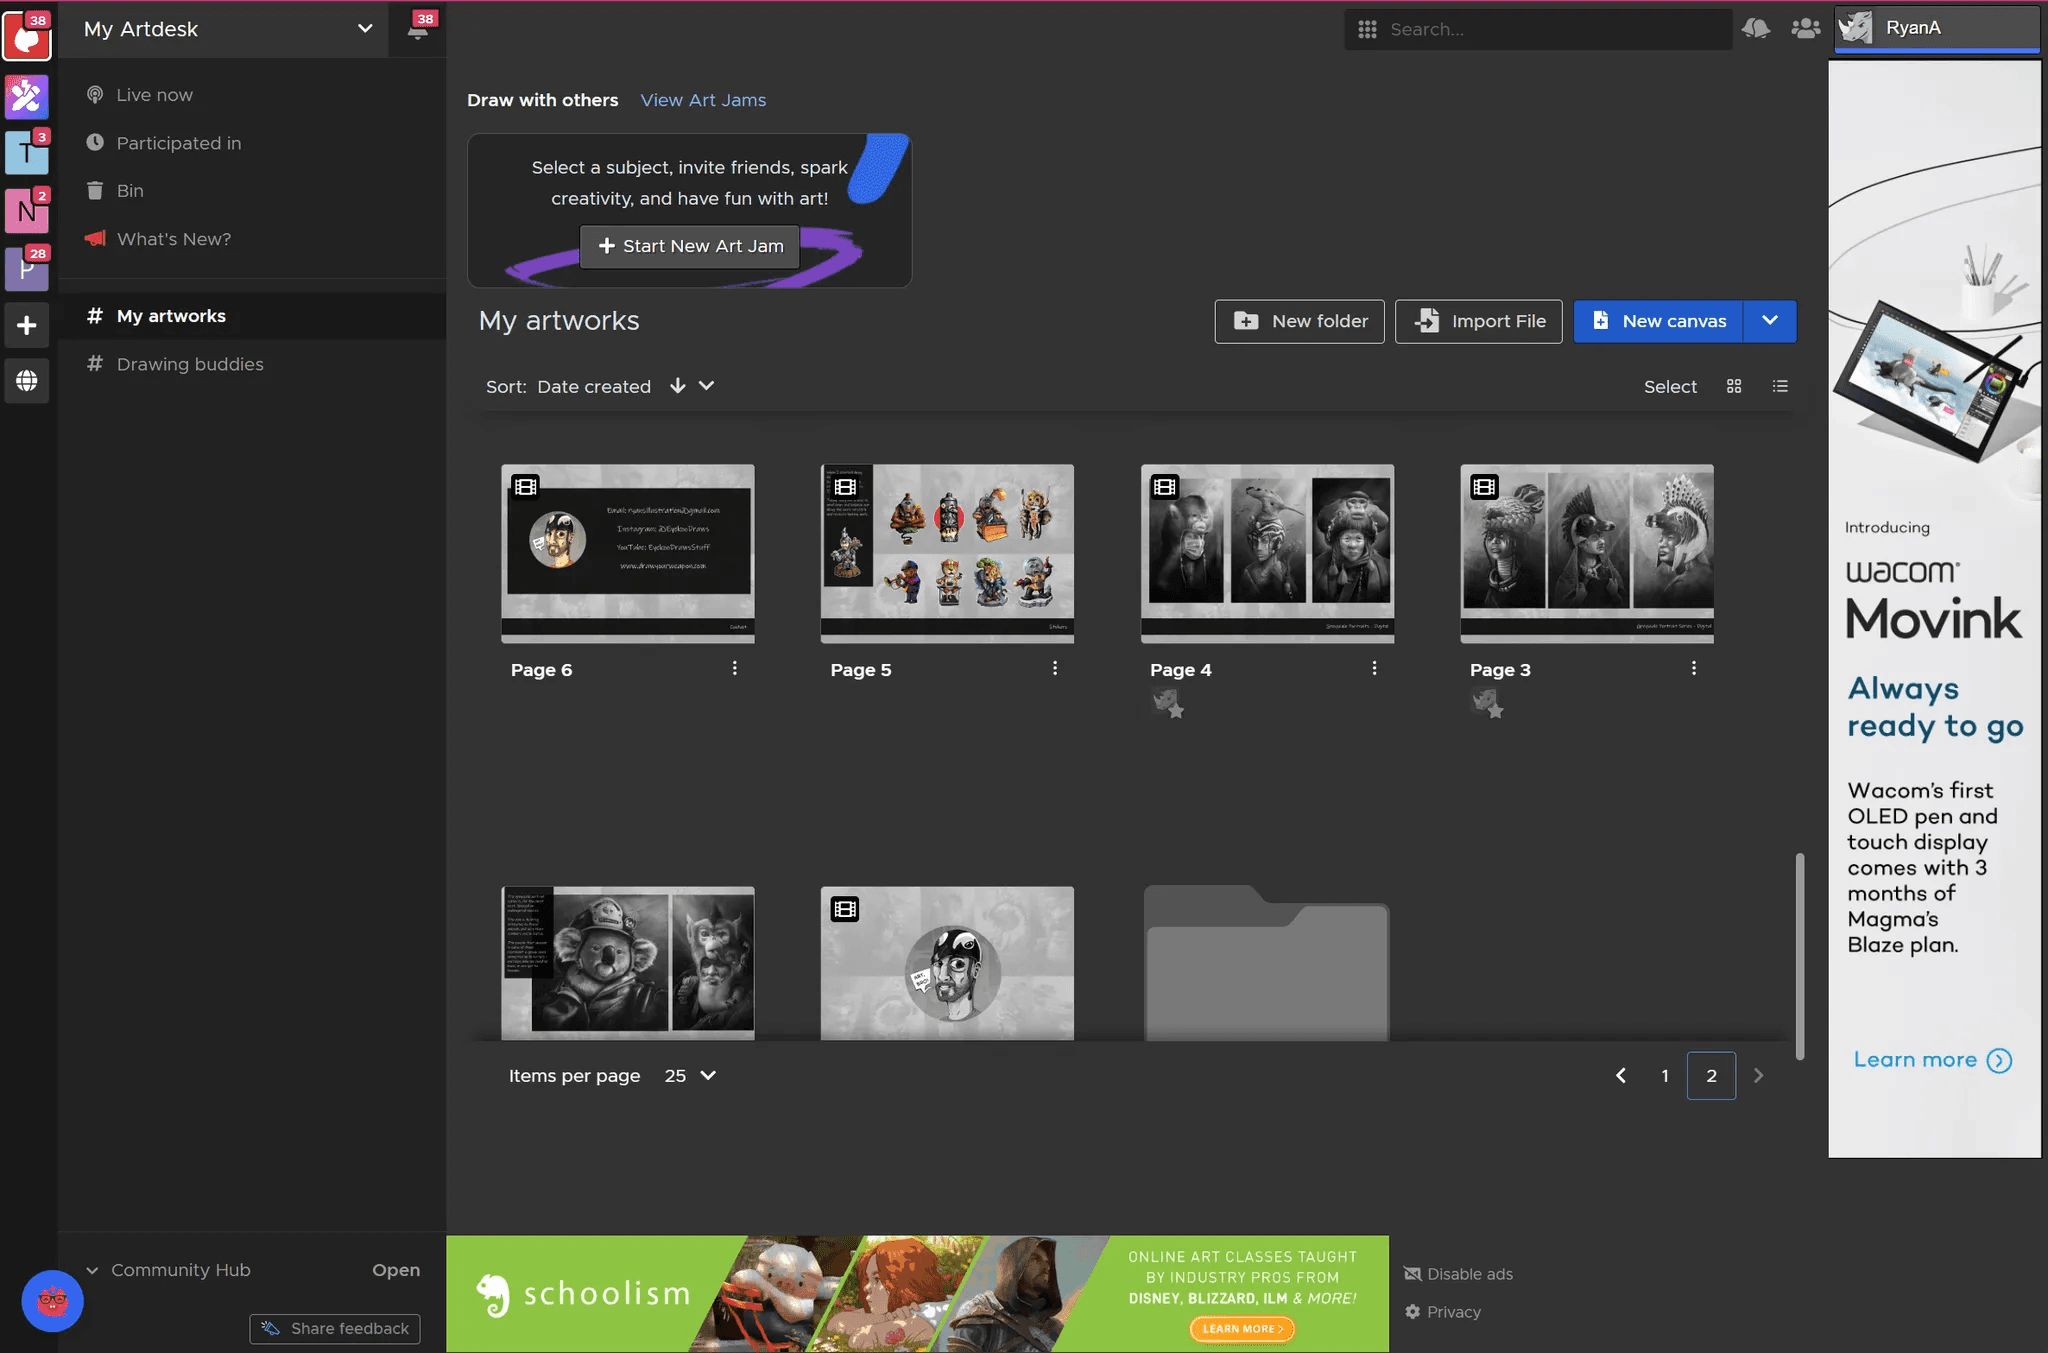
Task: Select Drawing buddies in sidebar
Action: 190,364
